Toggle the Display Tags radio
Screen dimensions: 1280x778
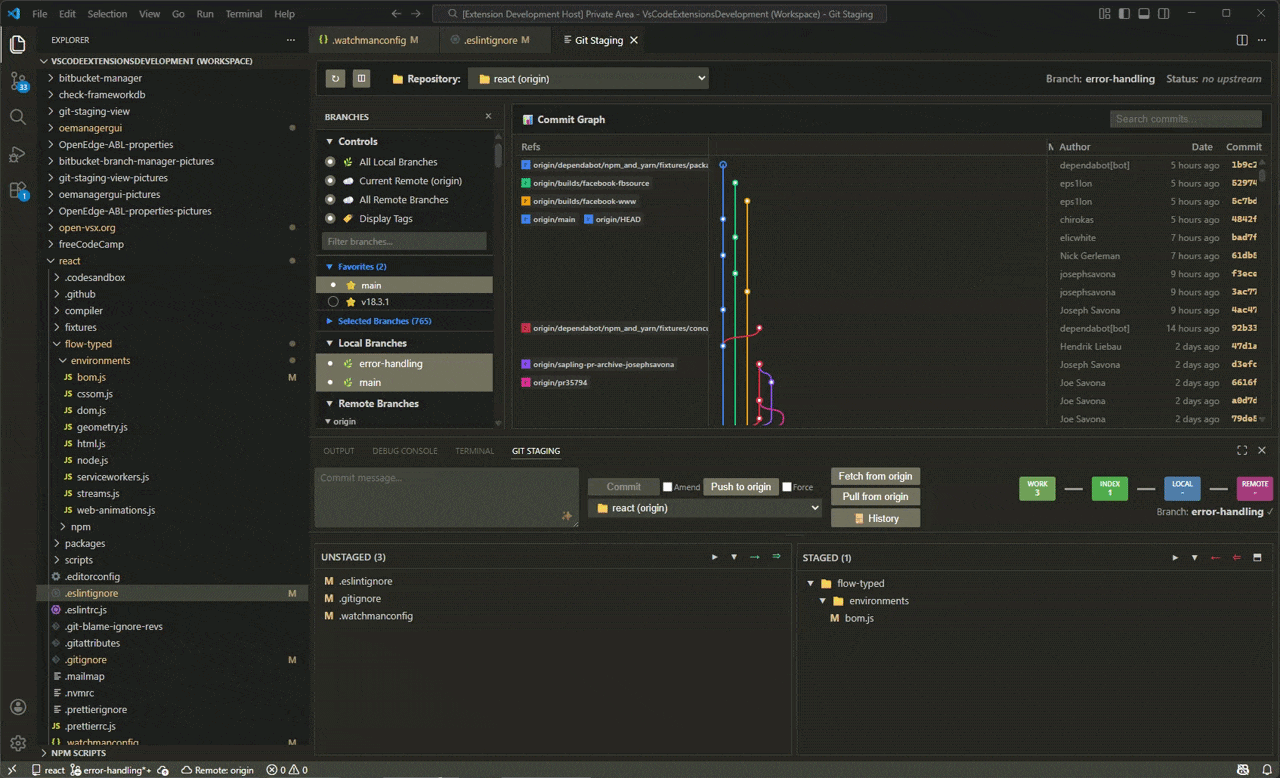coord(330,219)
